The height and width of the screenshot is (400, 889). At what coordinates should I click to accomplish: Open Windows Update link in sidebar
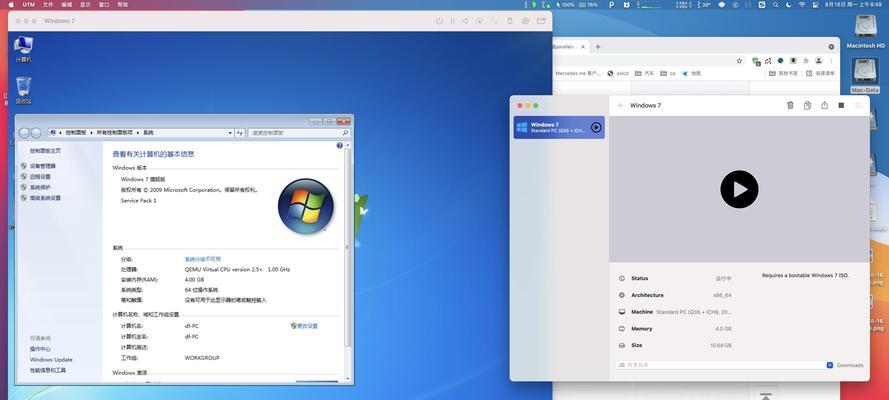(51, 360)
